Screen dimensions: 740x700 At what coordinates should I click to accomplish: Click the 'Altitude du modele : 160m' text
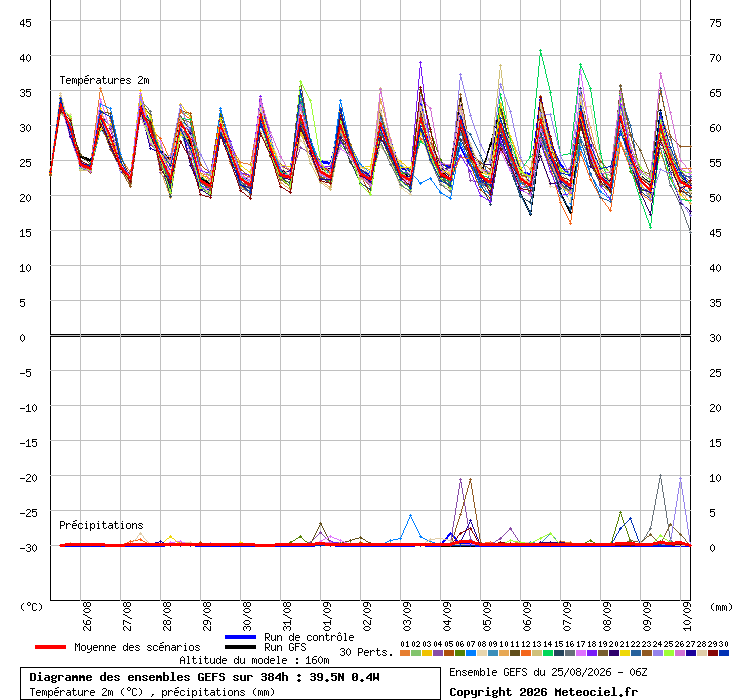pos(254,660)
